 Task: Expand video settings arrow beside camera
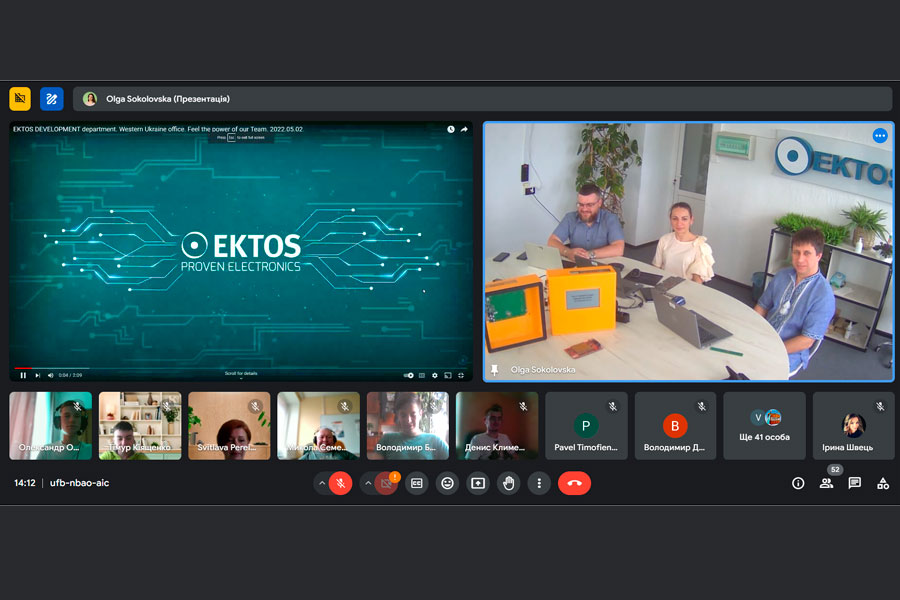(x=368, y=483)
